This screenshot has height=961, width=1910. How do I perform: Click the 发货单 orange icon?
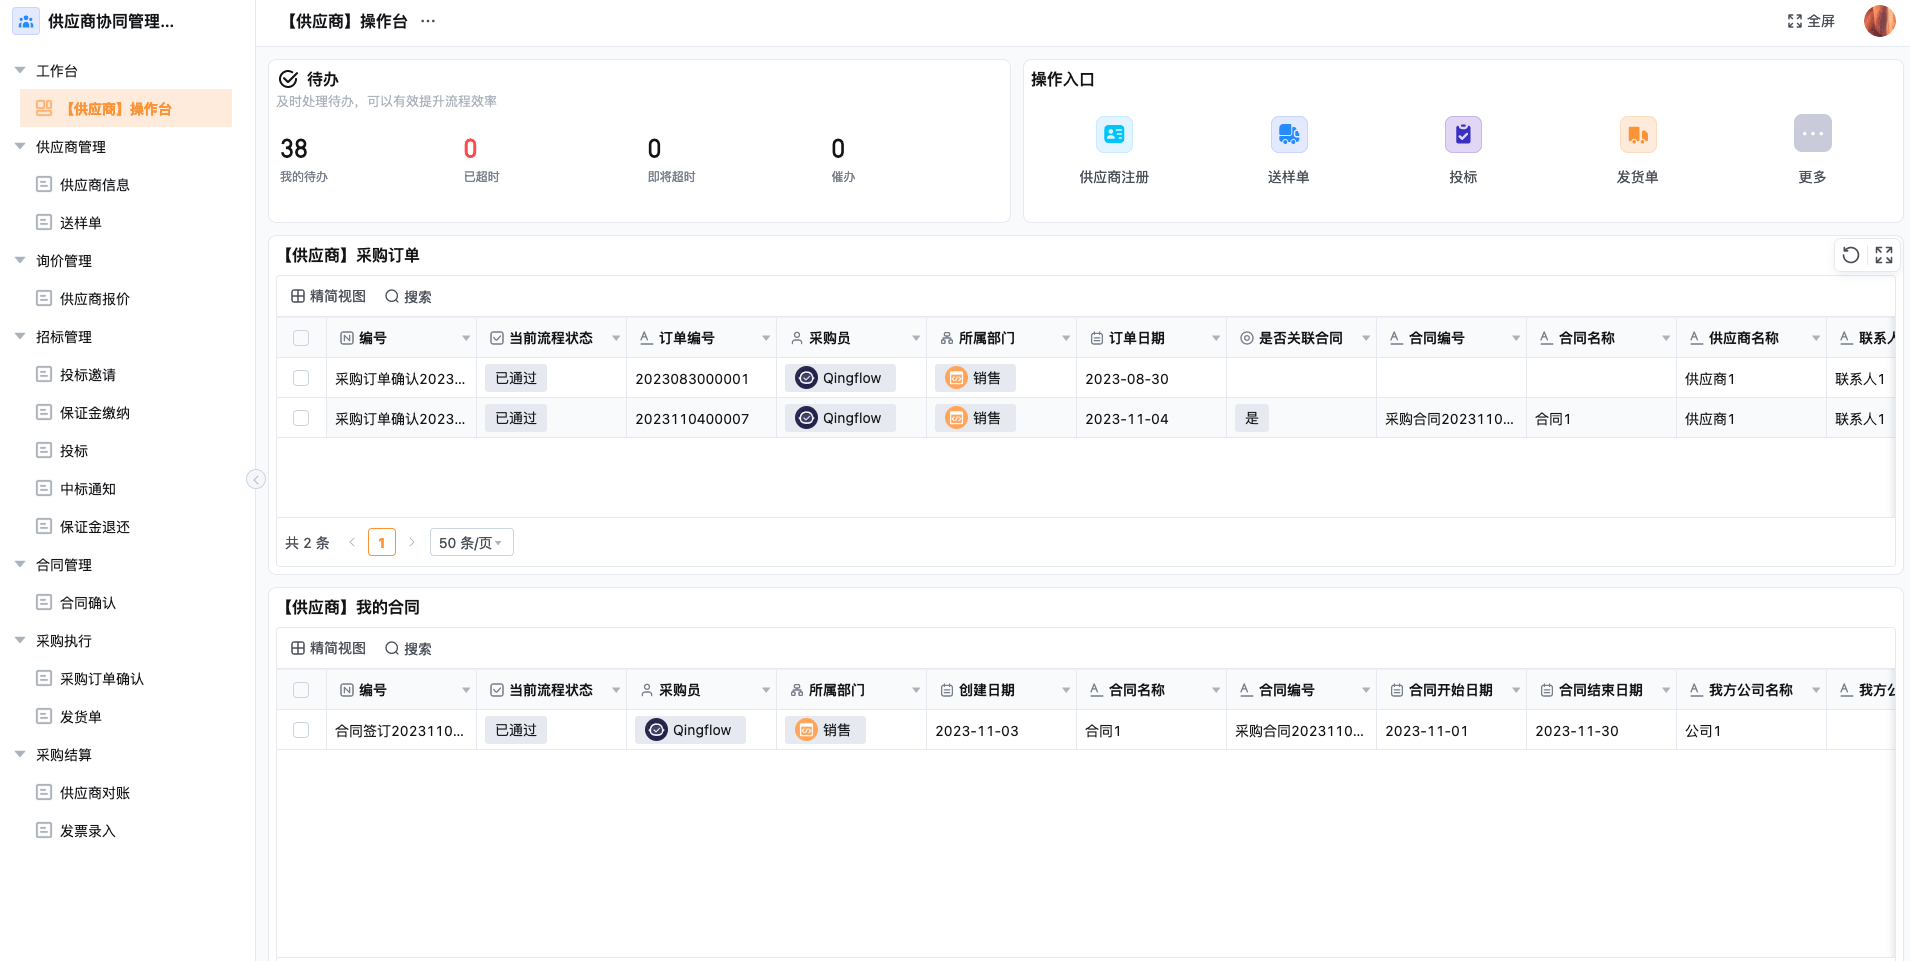tap(1638, 134)
